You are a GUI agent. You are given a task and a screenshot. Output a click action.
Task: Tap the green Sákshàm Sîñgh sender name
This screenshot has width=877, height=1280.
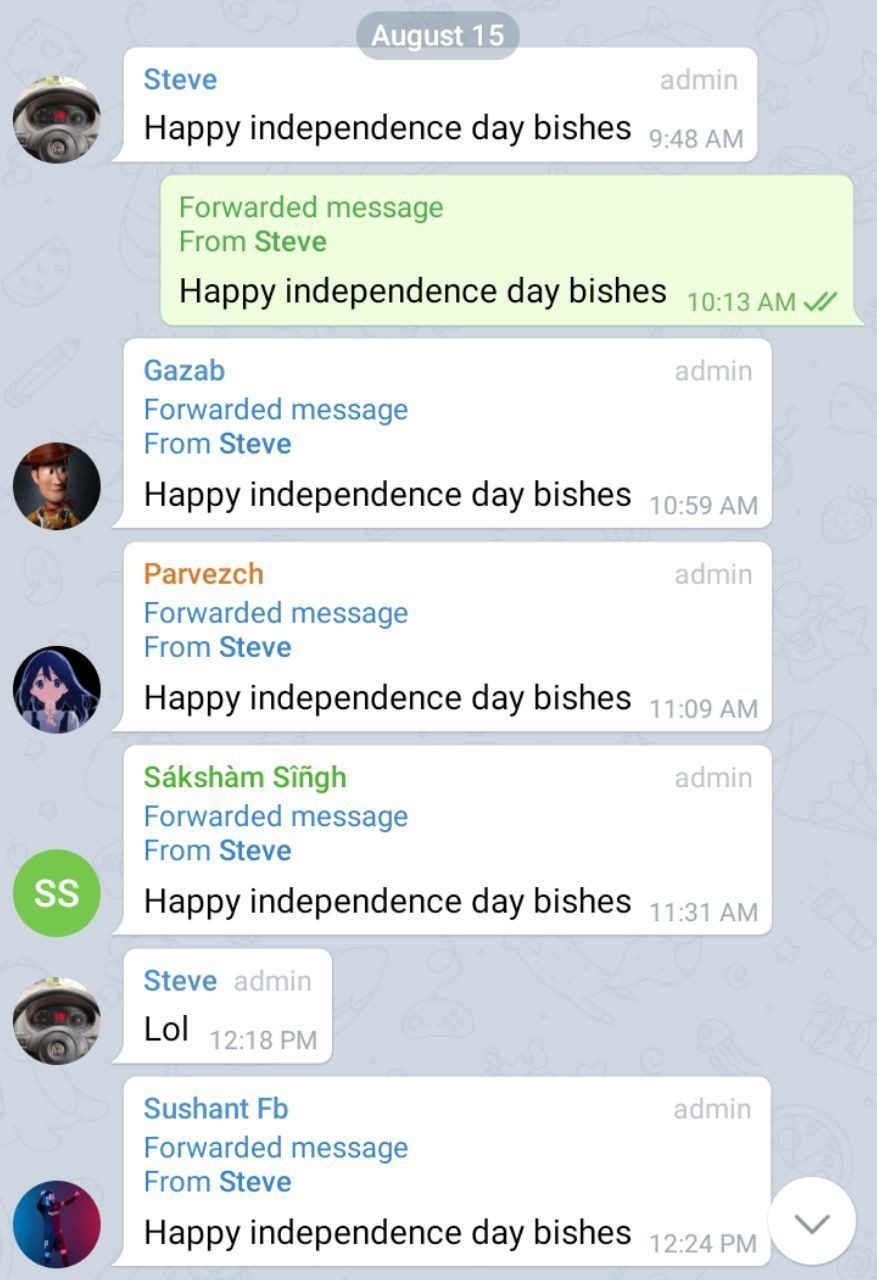(x=245, y=777)
